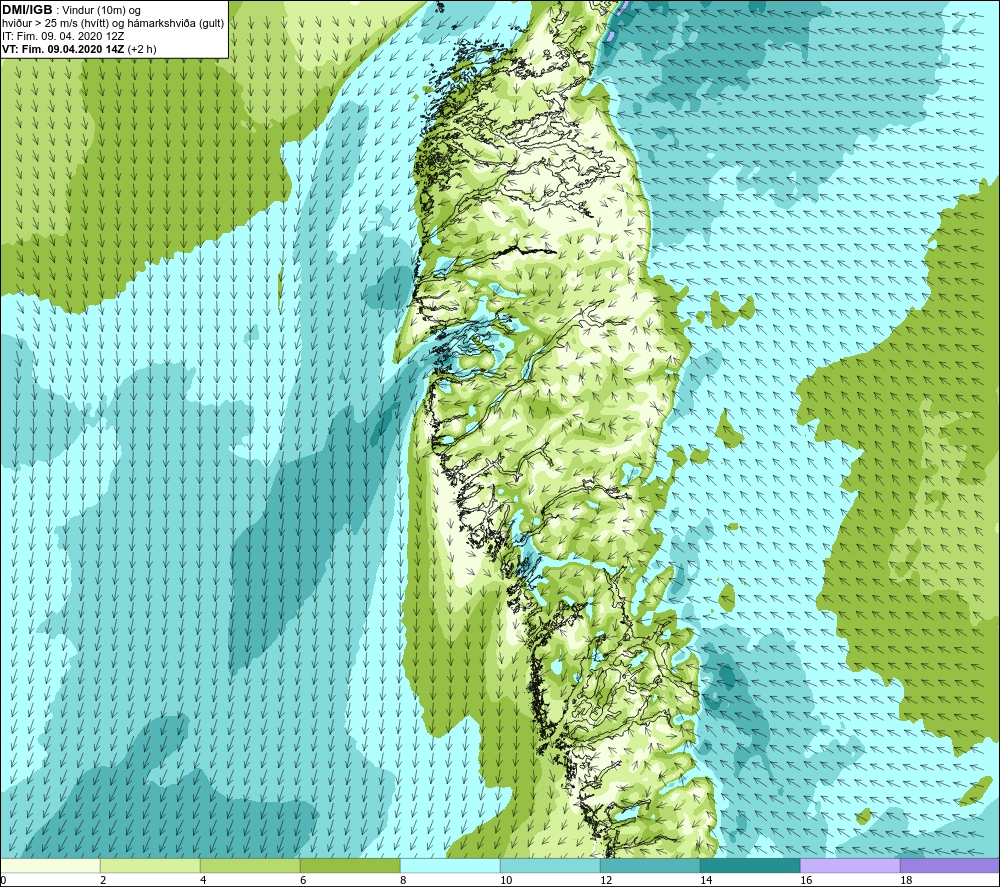Click the 16–18 m/s light purple legend swatch
The image size is (1000, 887).
click(850, 865)
